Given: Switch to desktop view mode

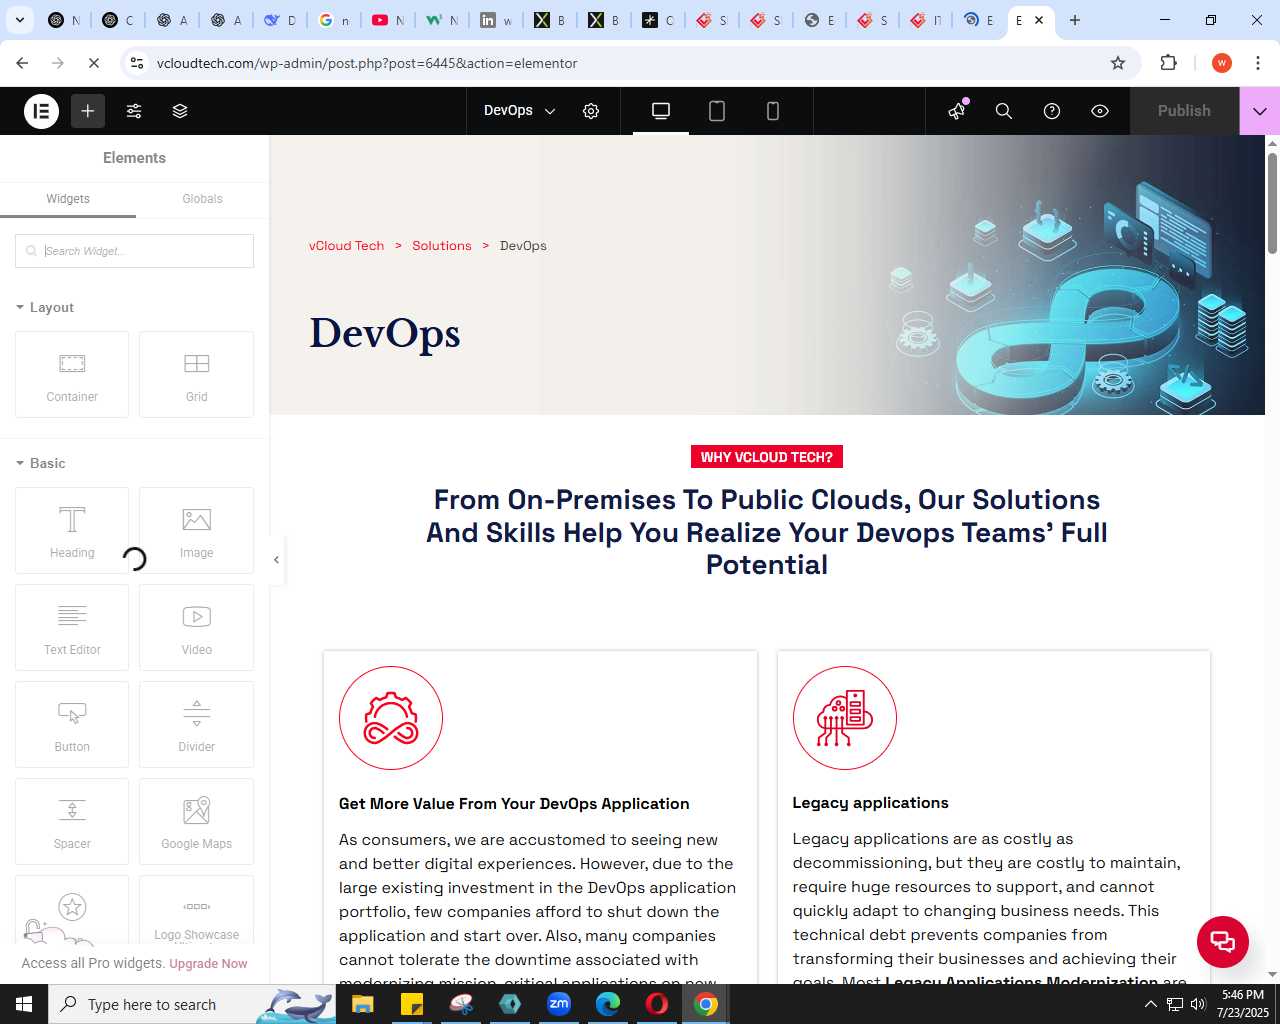Looking at the screenshot, I should coord(661,111).
